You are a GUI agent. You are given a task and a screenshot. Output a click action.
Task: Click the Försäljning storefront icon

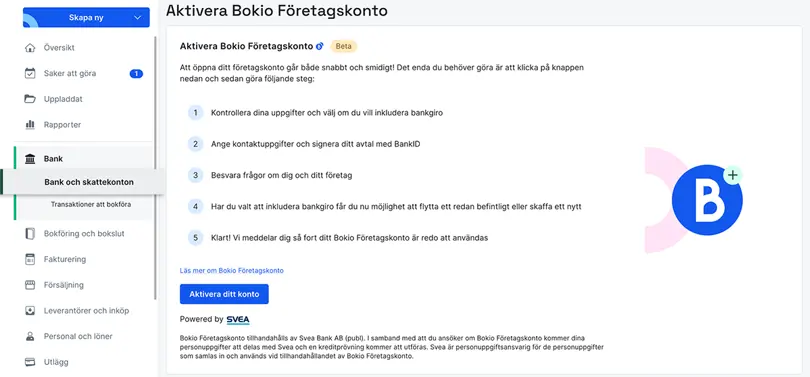point(30,285)
